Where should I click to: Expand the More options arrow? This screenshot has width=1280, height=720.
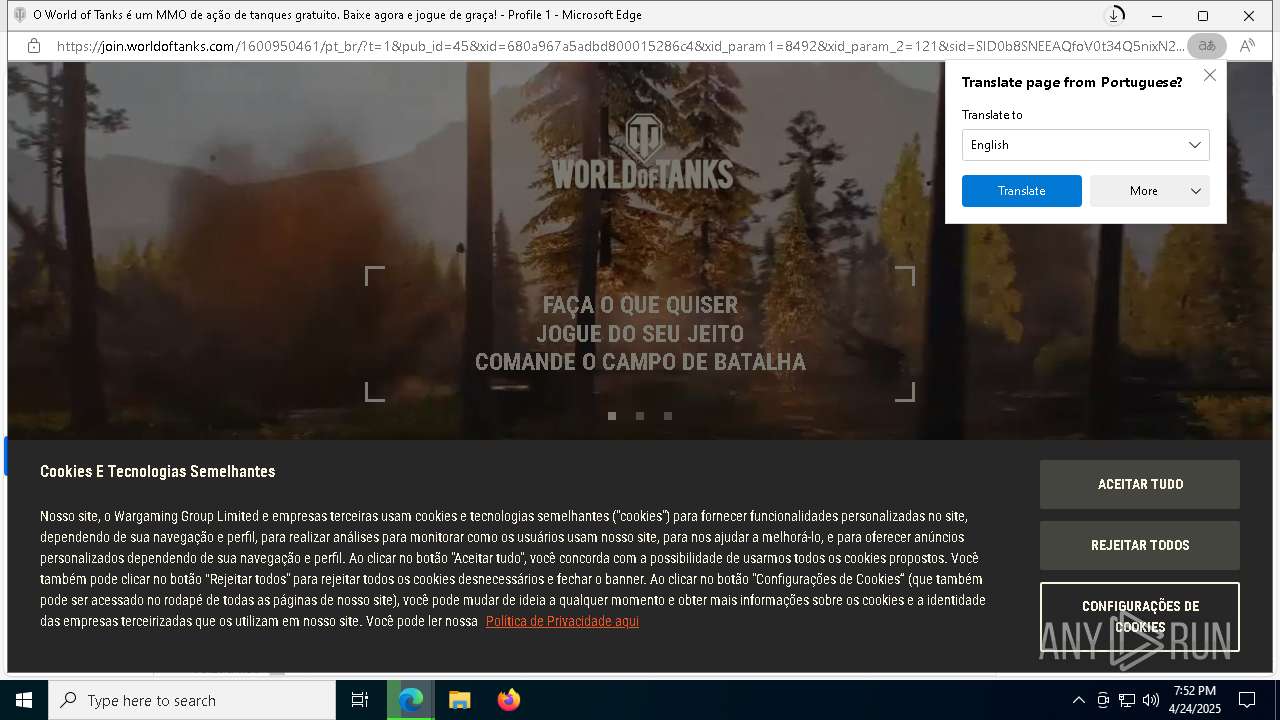1195,191
